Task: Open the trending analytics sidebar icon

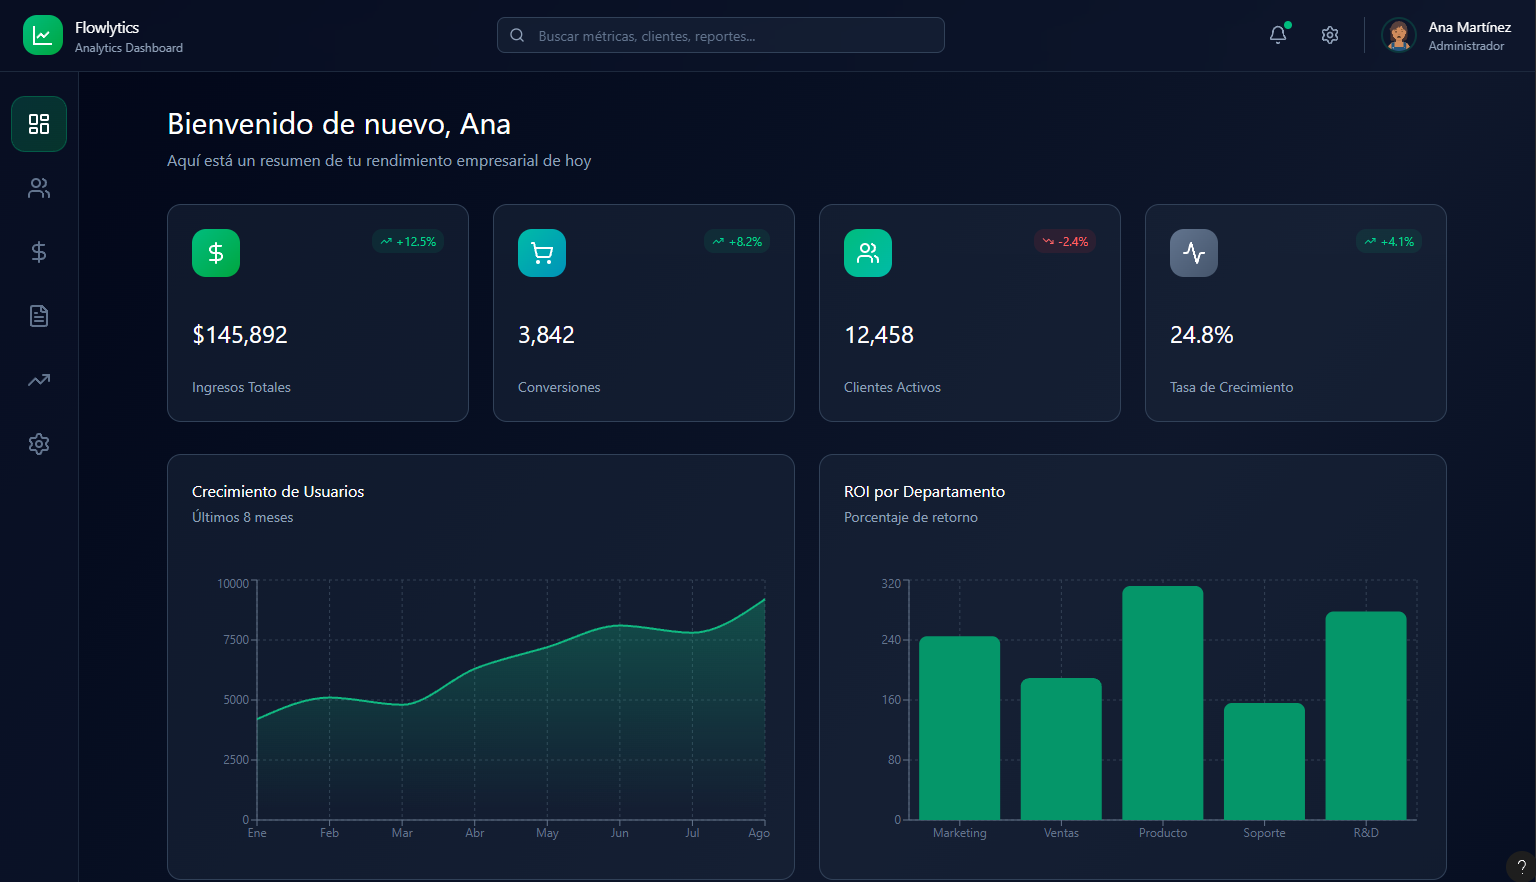Action: click(39, 380)
